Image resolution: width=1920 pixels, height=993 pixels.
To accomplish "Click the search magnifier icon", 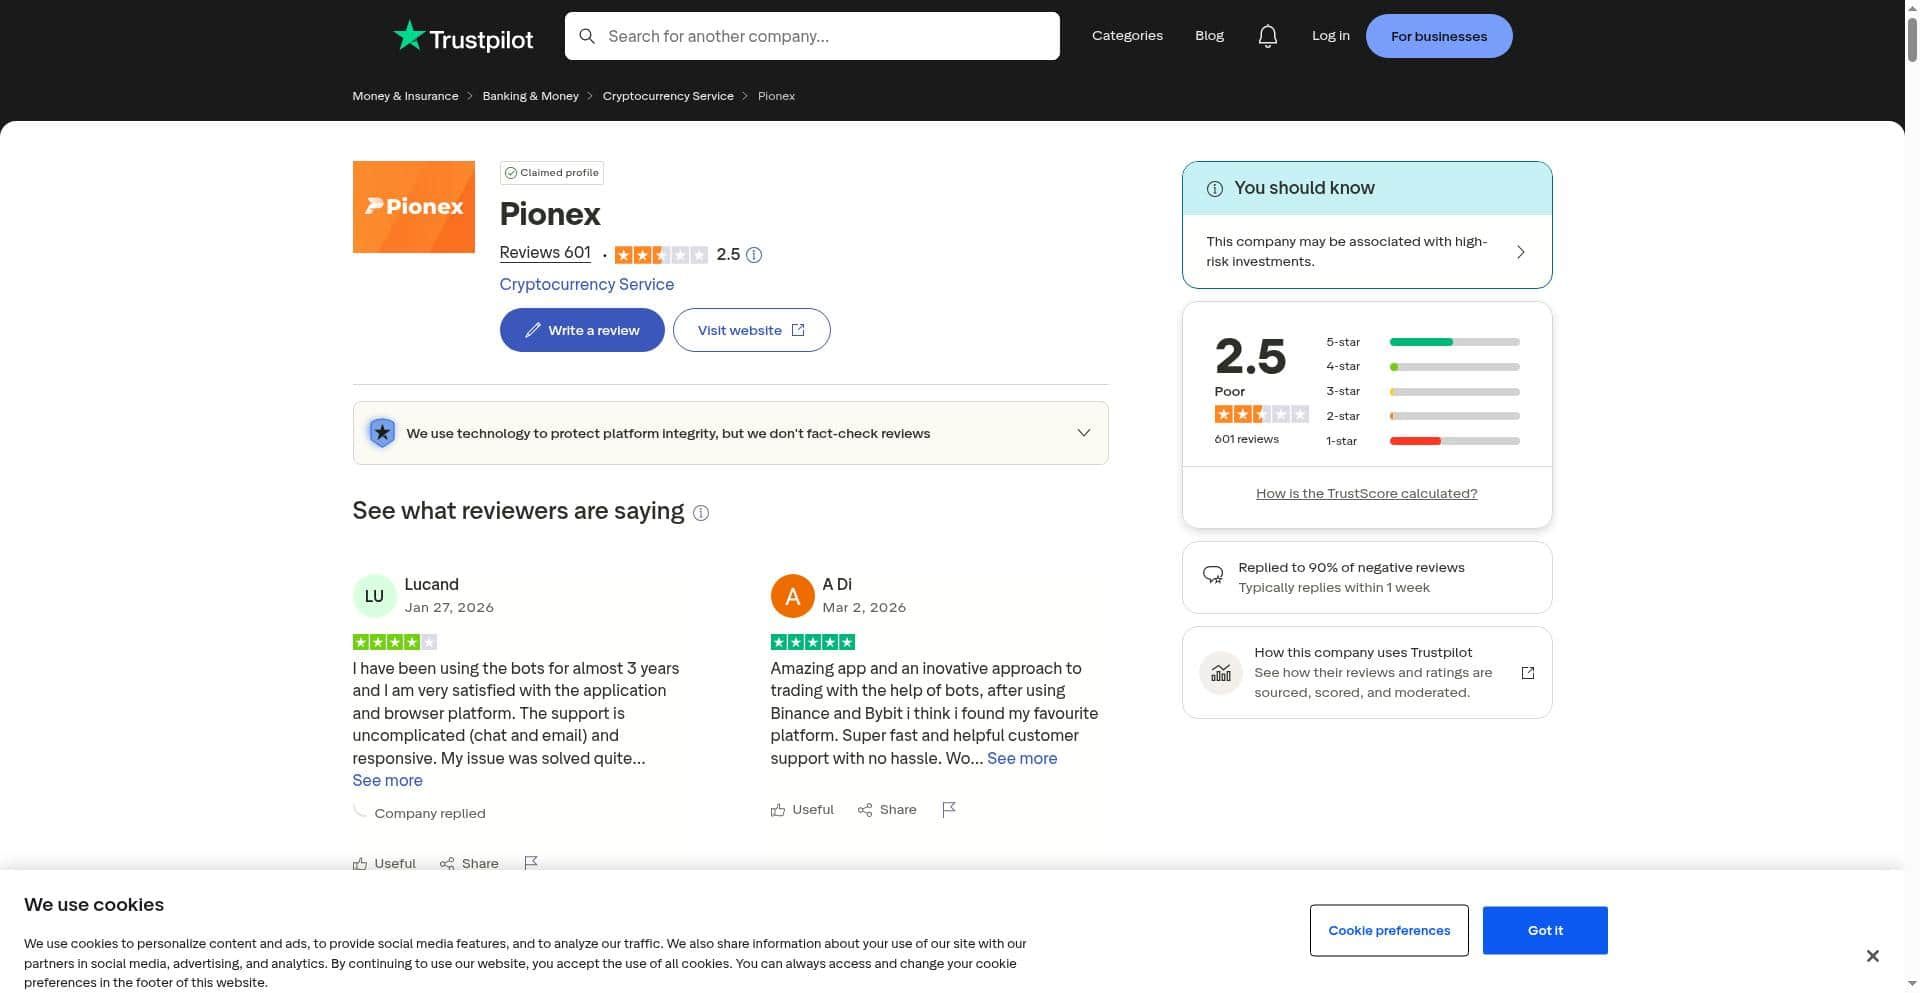I will [587, 36].
